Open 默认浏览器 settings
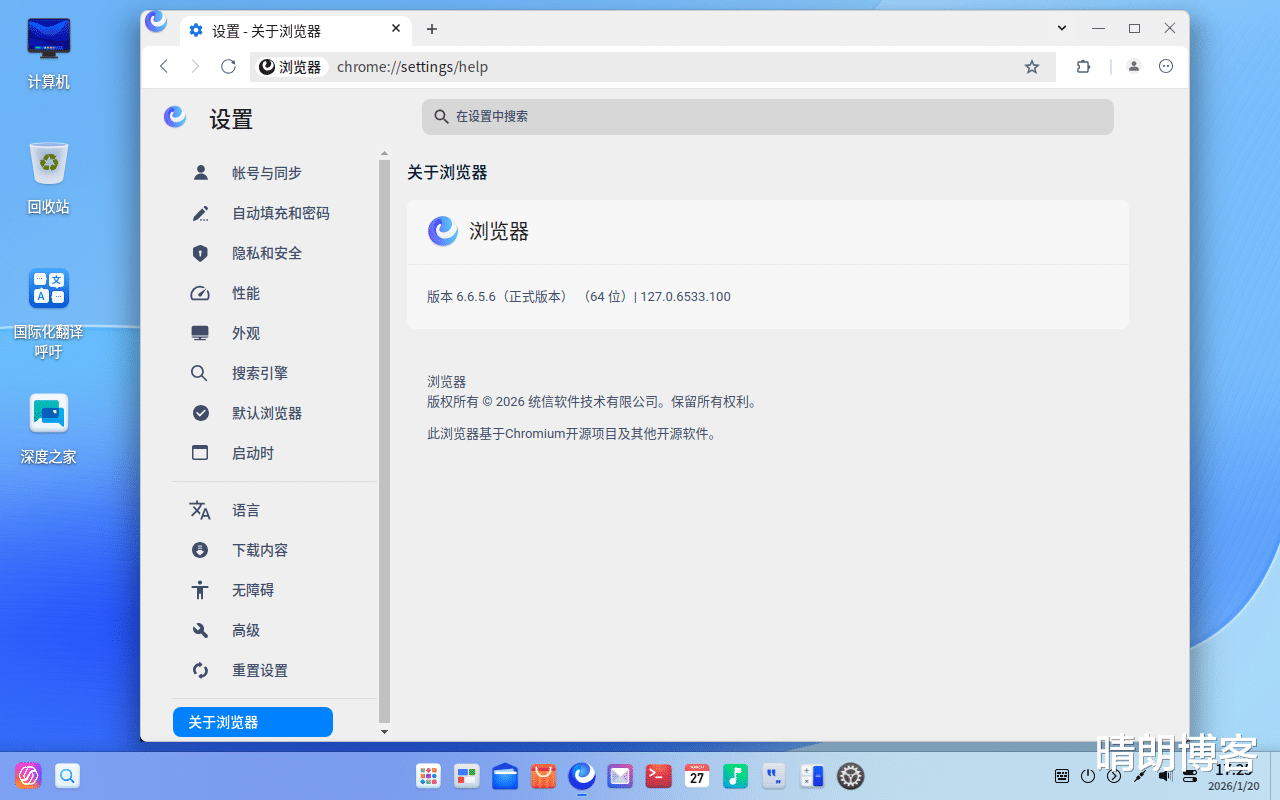Screen dimensions: 1280x800 [x=267, y=413]
